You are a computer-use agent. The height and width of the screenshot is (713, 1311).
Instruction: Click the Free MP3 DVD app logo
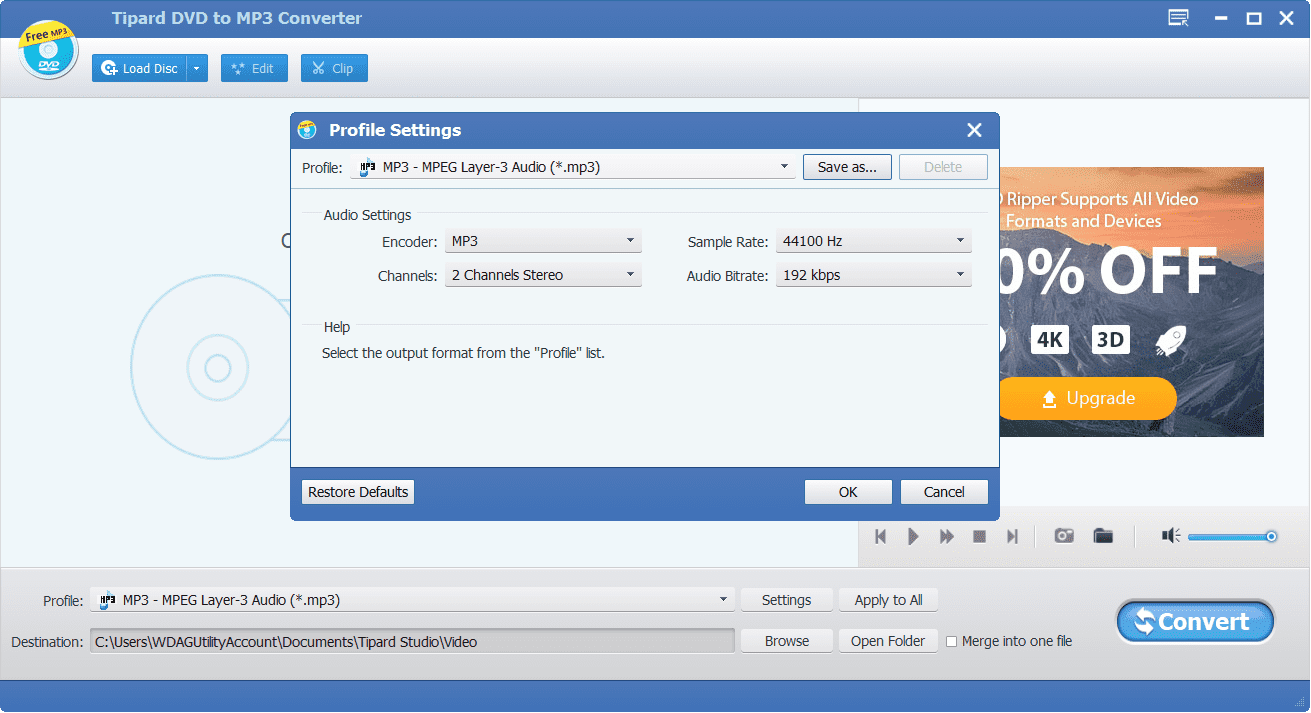point(48,50)
